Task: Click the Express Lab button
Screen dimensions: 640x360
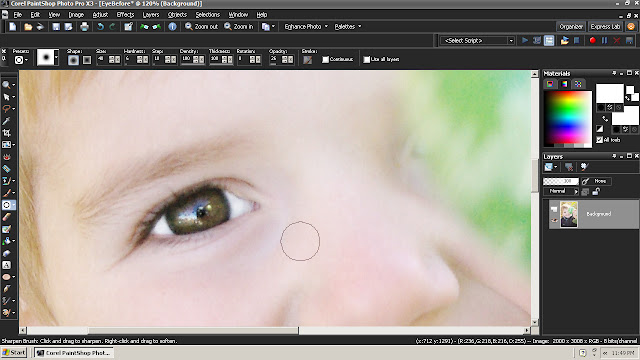Action: click(x=605, y=27)
